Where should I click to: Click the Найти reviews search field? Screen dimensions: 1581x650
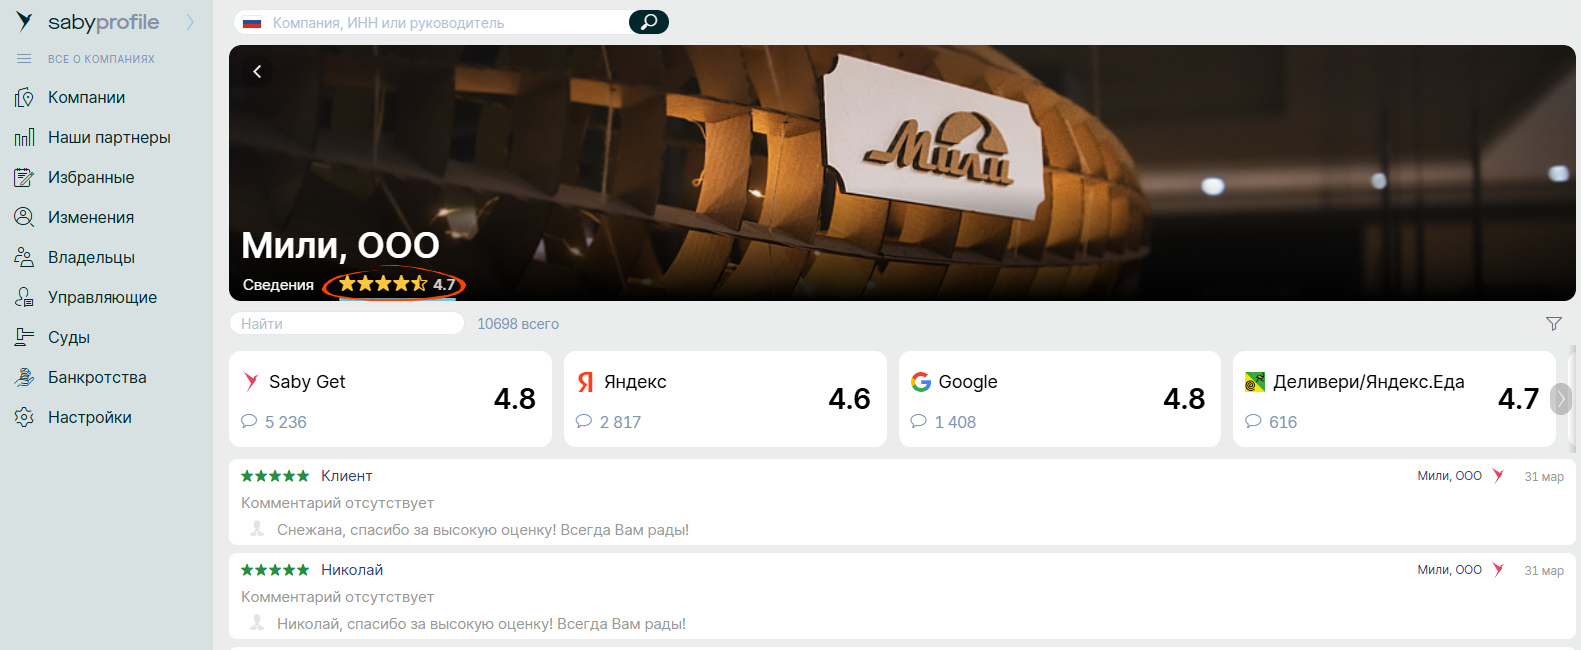coord(347,323)
